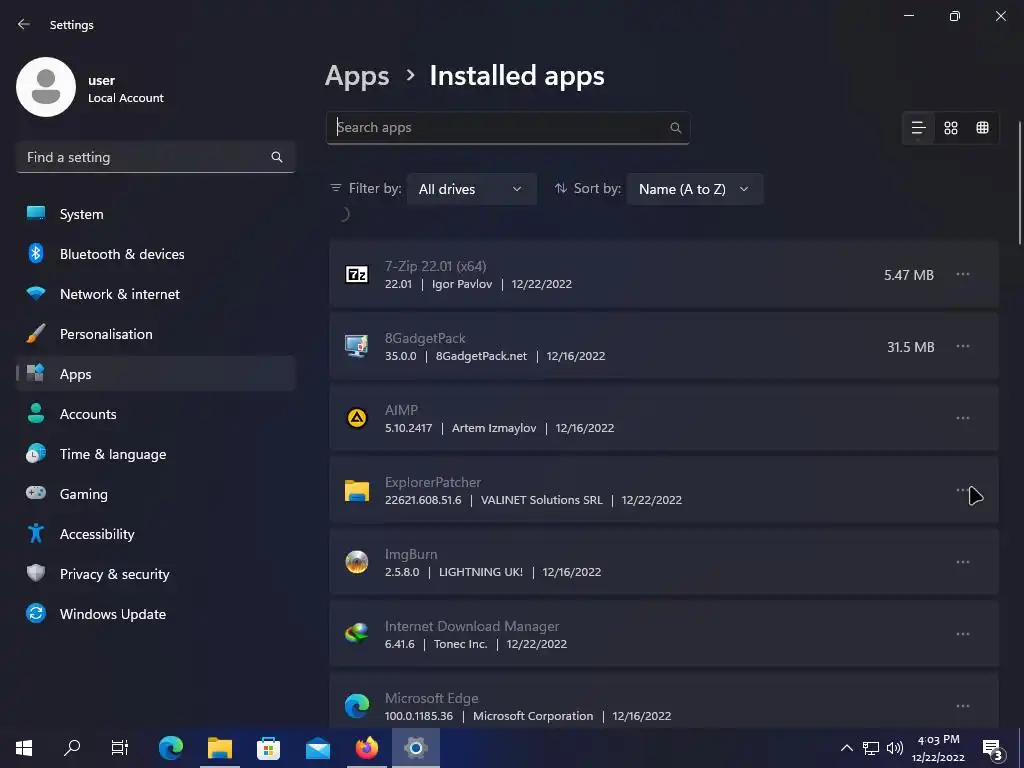The image size is (1024, 768).
Task: Switch to grid view layout
Action: click(x=951, y=128)
